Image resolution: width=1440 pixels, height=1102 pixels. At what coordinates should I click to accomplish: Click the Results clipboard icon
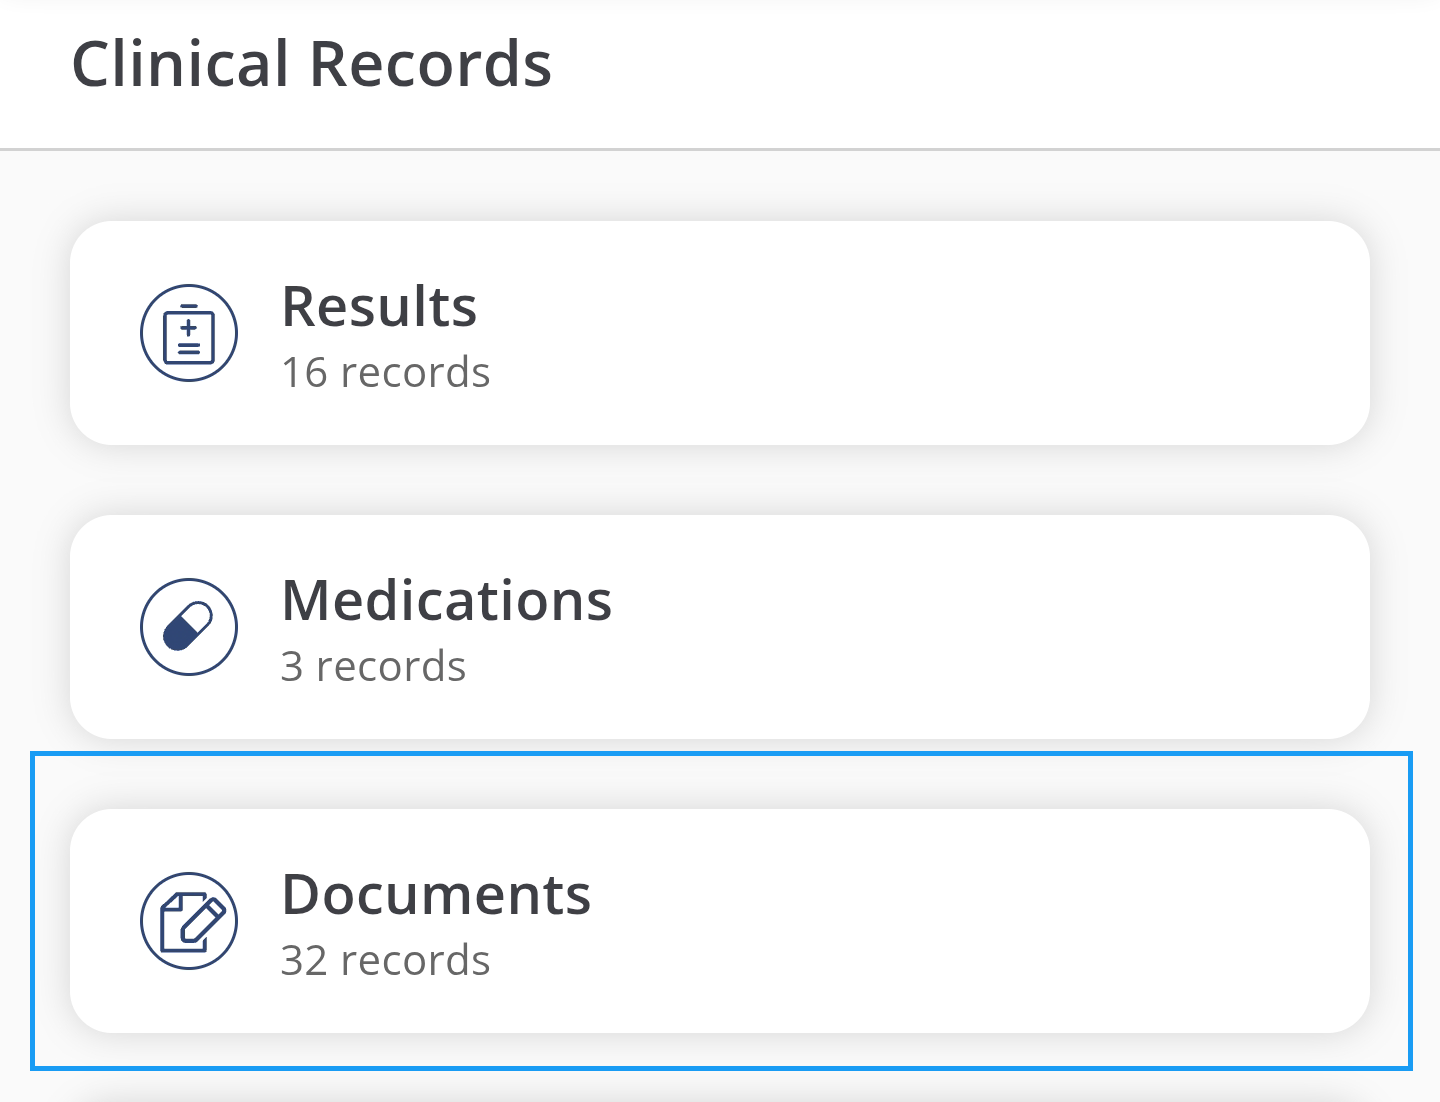coord(189,333)
